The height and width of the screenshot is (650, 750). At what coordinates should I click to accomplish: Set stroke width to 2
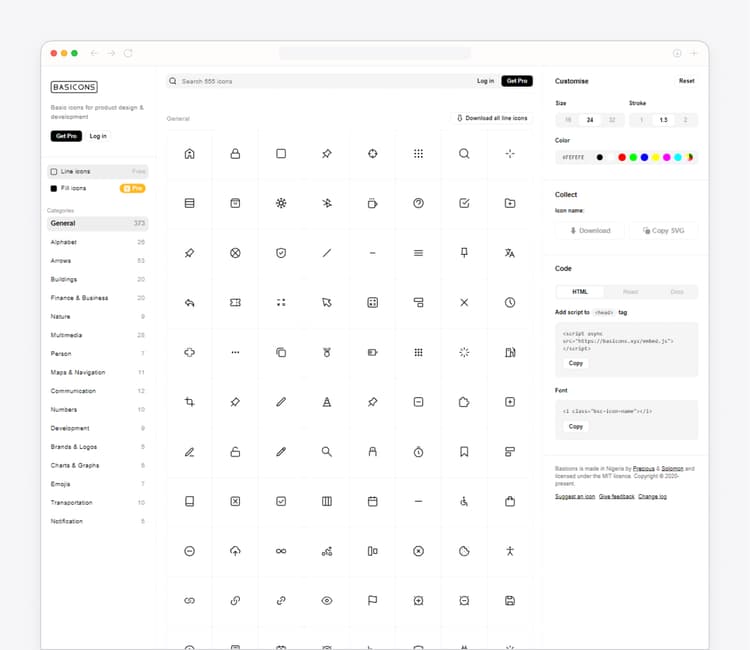[685, 120]
